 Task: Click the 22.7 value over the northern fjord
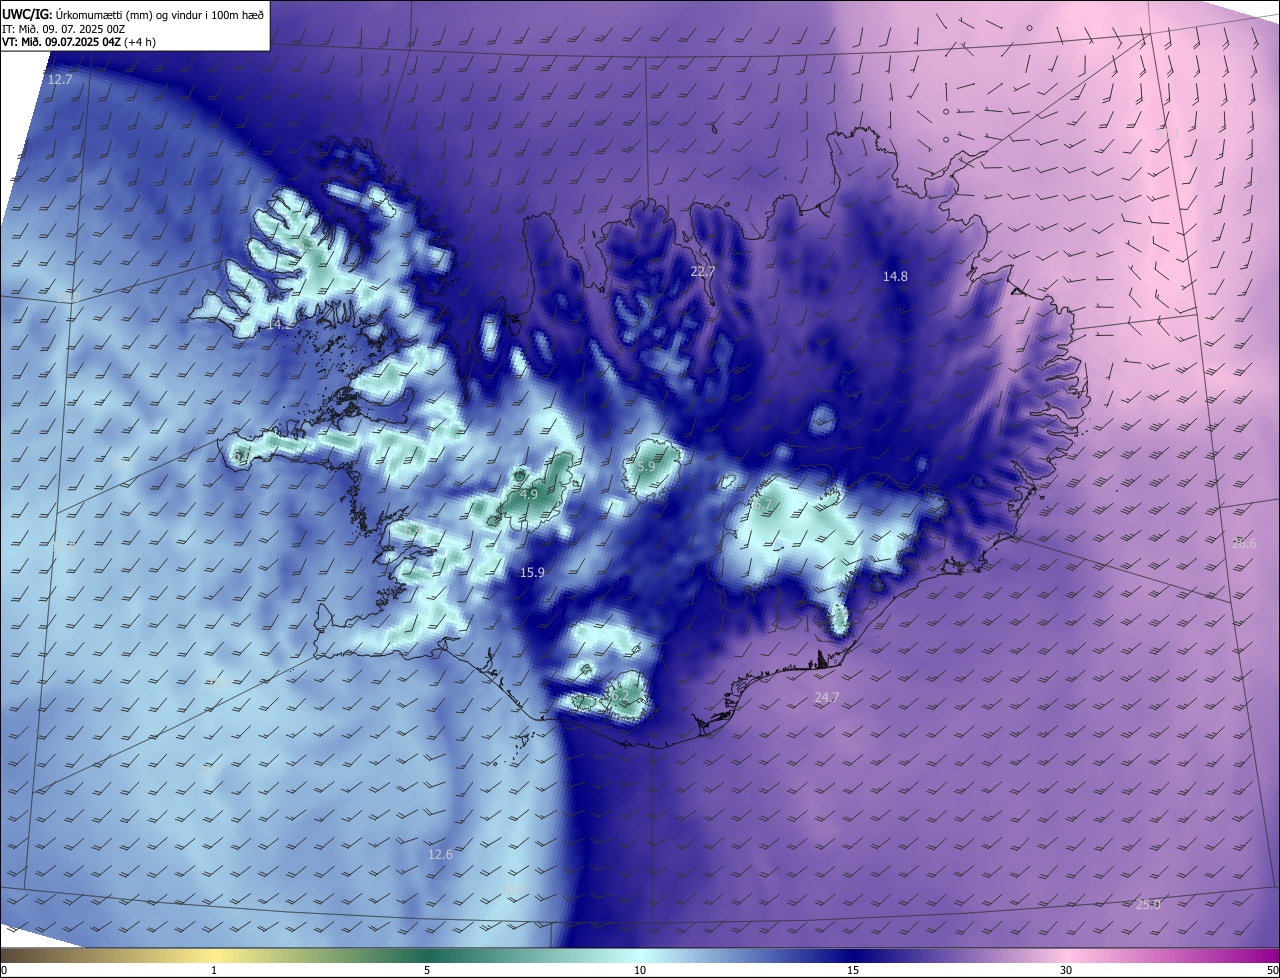pyautogui.click(x=703, y=271)
